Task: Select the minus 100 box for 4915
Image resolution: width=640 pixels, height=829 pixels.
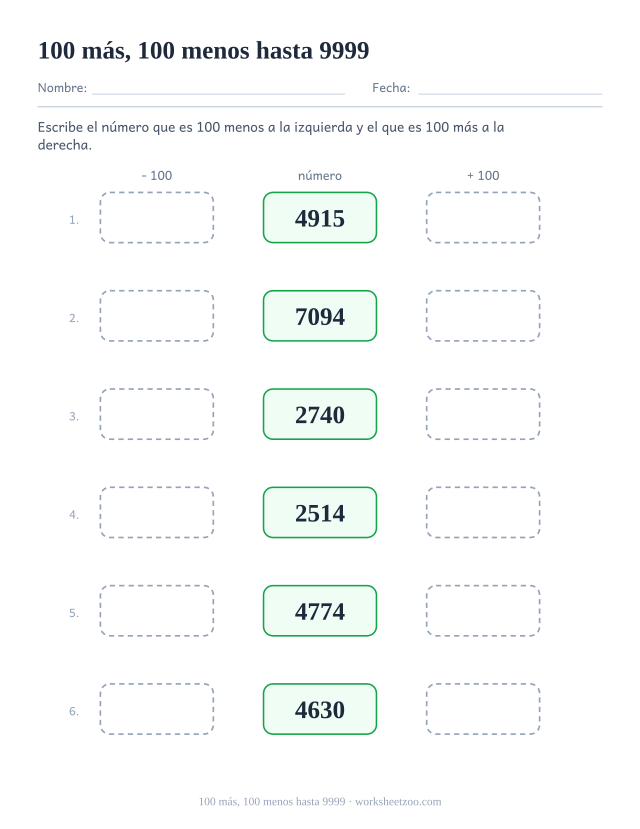Action: [157, 218]
